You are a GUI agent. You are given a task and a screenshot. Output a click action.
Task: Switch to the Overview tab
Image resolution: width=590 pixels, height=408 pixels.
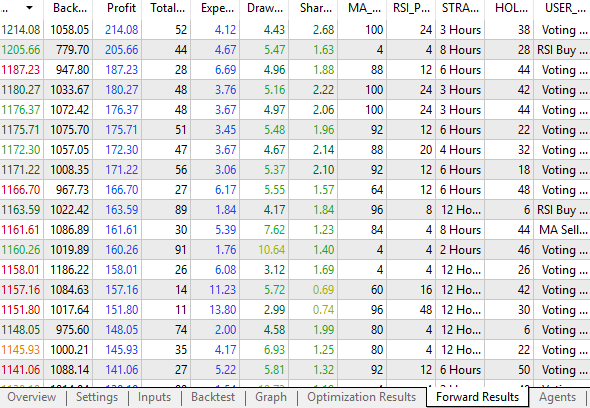[32, 397]
